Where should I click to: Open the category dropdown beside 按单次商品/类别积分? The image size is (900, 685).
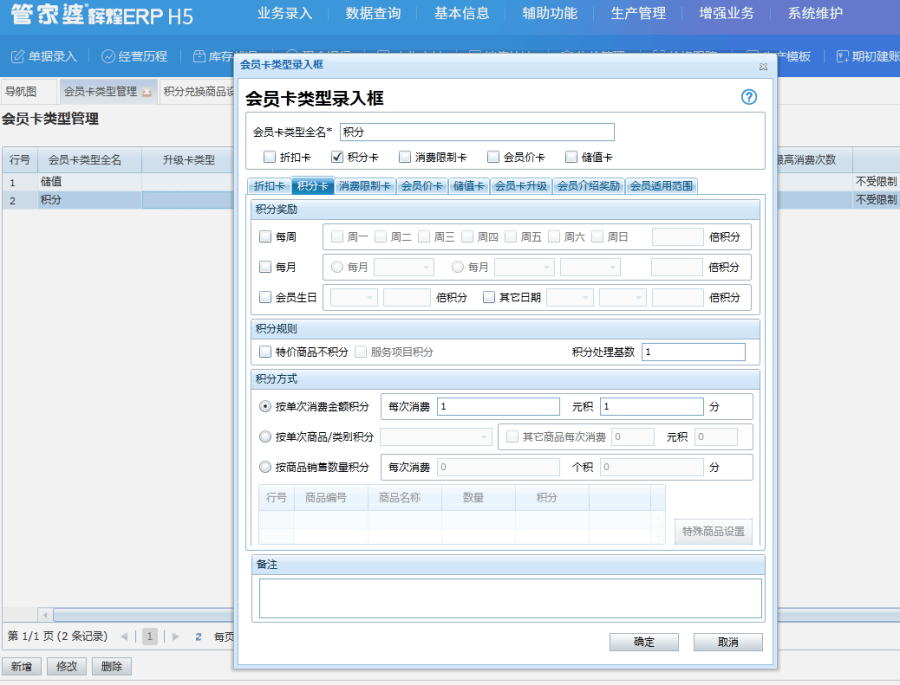(435, 437)
